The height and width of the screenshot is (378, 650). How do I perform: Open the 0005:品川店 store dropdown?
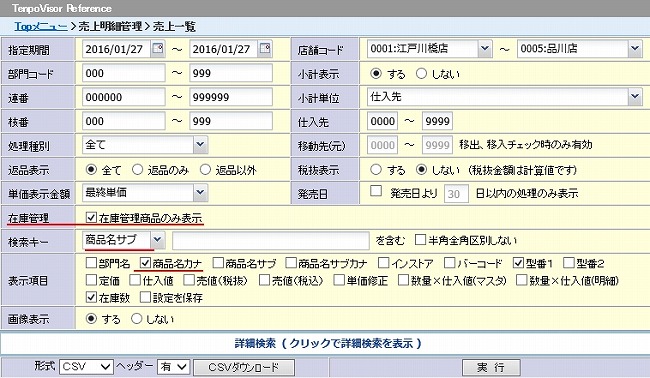coord(580,48)
